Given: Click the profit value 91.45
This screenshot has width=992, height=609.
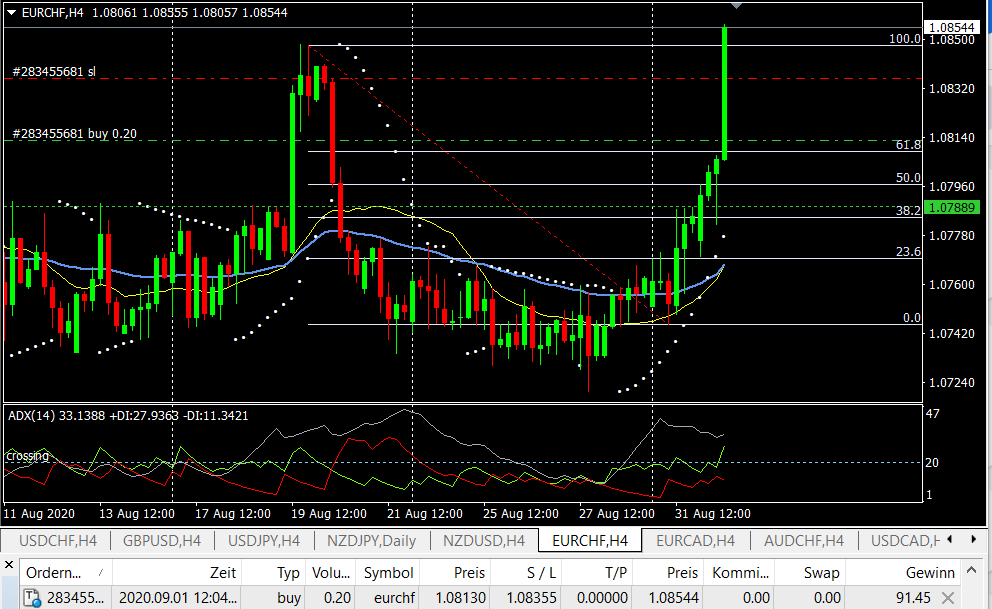Looking at the screenshot, I should [913, 598].
